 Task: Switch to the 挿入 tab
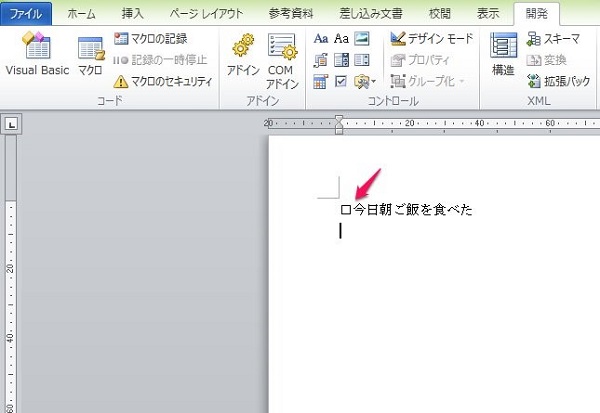click(x=132, y=14)
